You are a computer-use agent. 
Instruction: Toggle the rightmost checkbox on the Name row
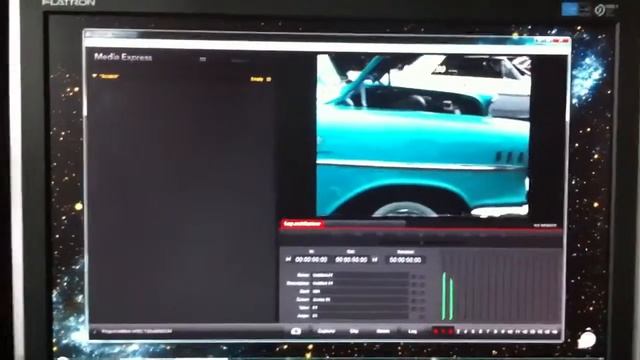point(422,276)
